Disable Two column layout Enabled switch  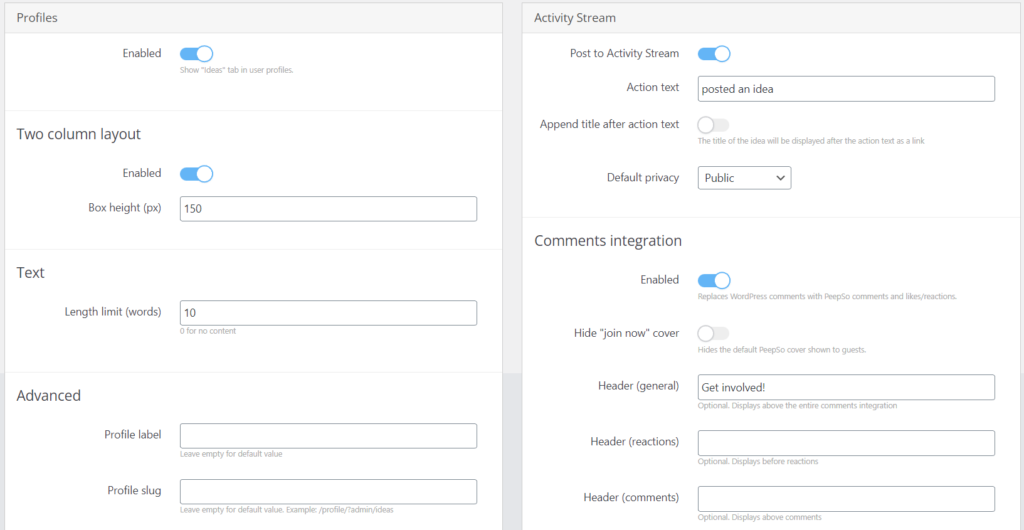196,174
